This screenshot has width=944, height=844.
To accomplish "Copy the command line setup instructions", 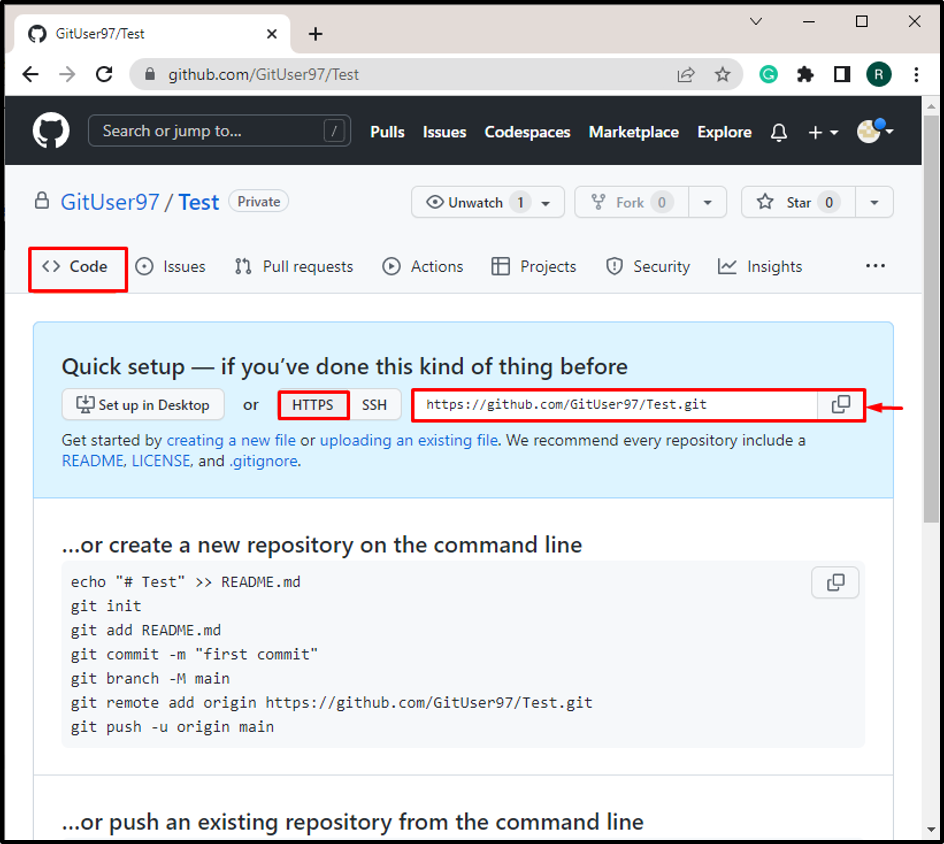I will click(x=835, y=582).
